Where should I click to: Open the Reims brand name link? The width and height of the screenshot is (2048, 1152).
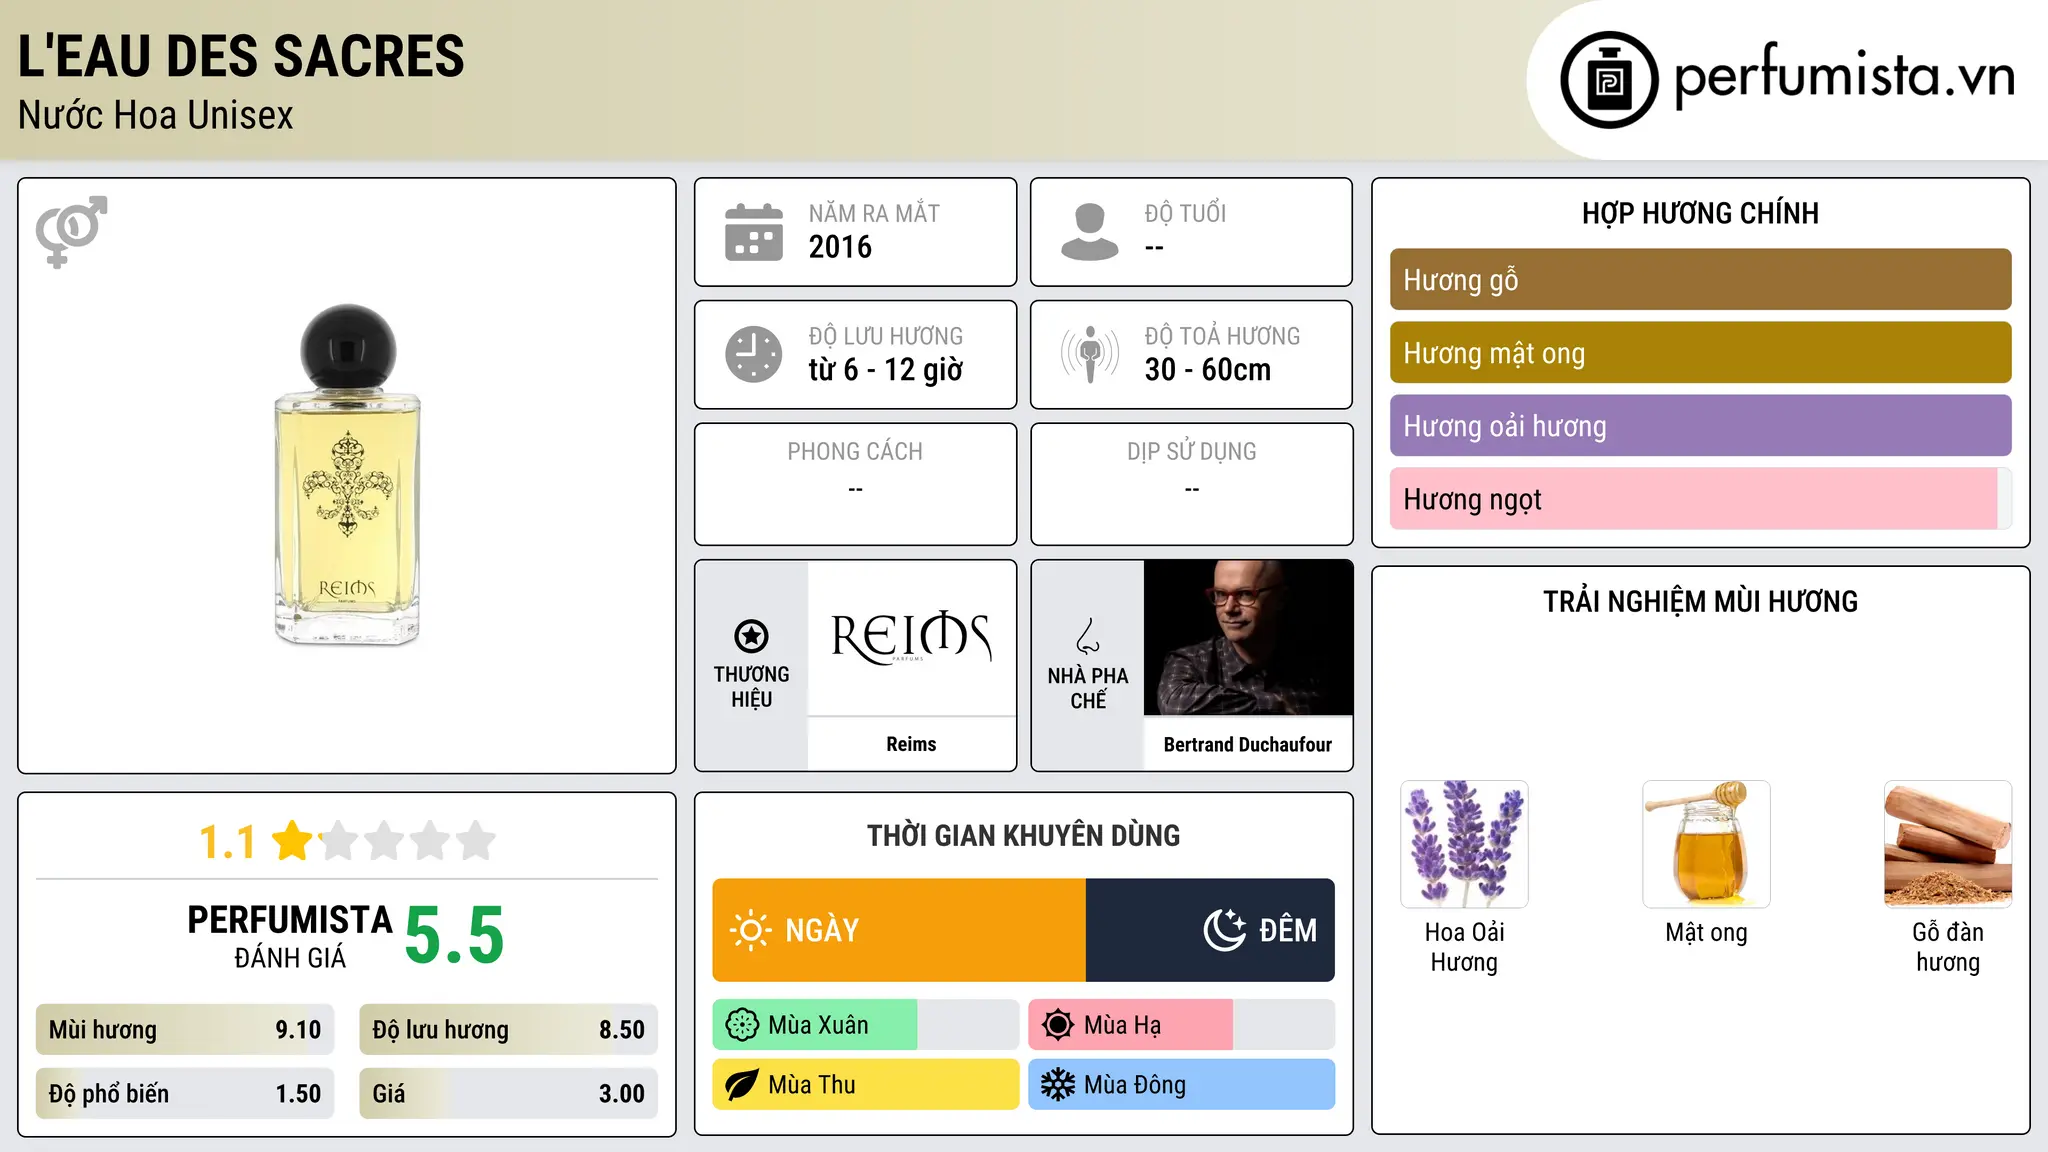[x=911, y=744]
